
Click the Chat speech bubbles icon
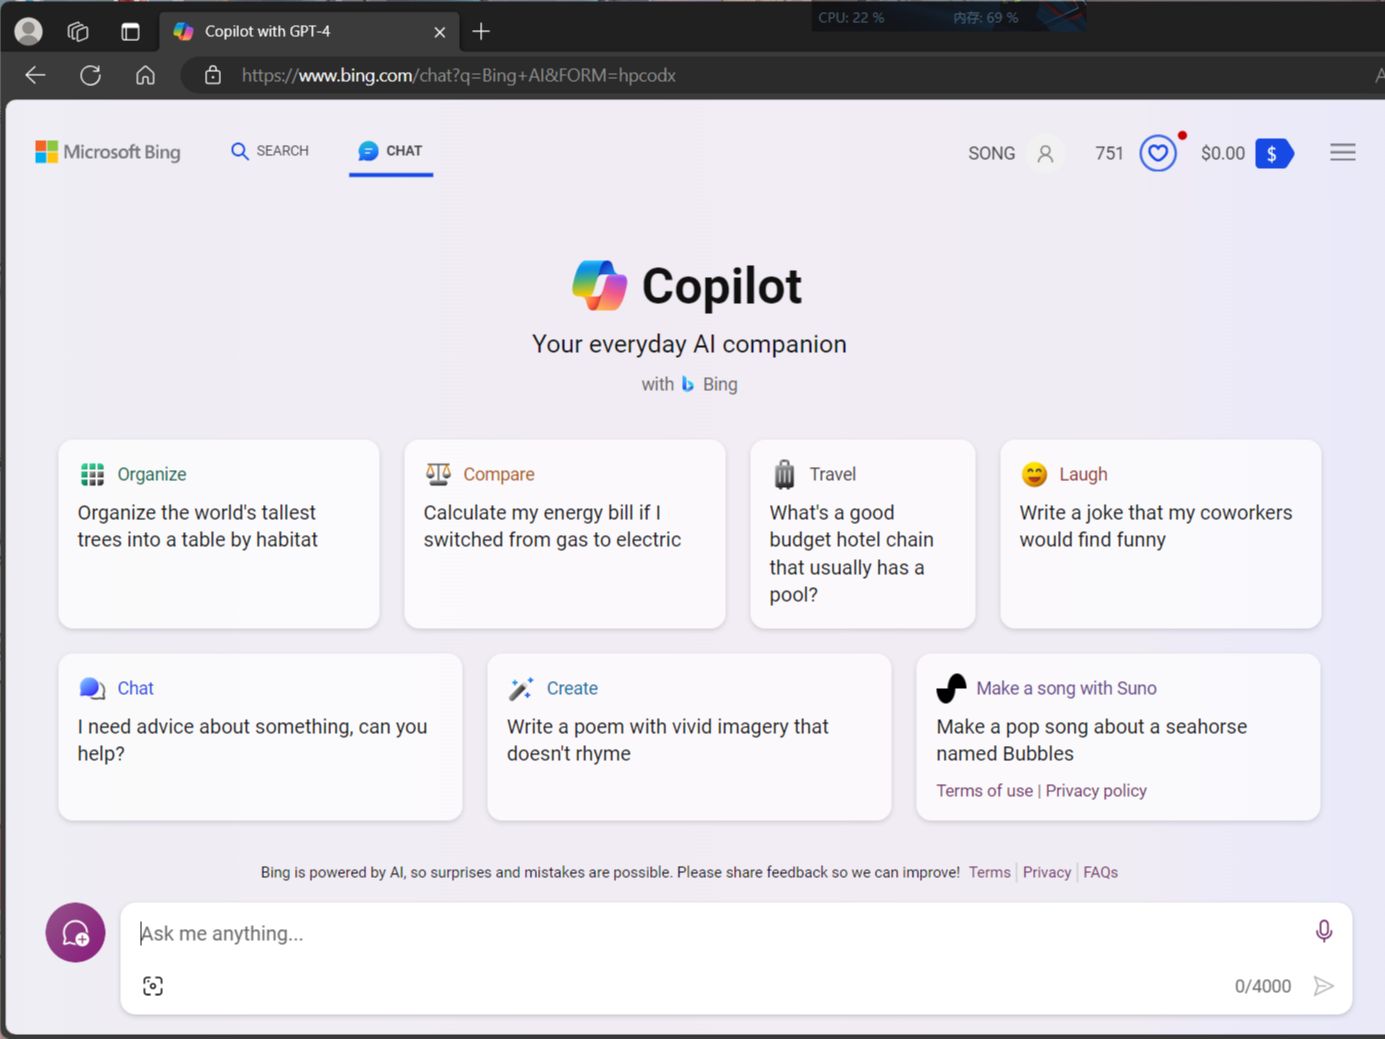[92, 688]
